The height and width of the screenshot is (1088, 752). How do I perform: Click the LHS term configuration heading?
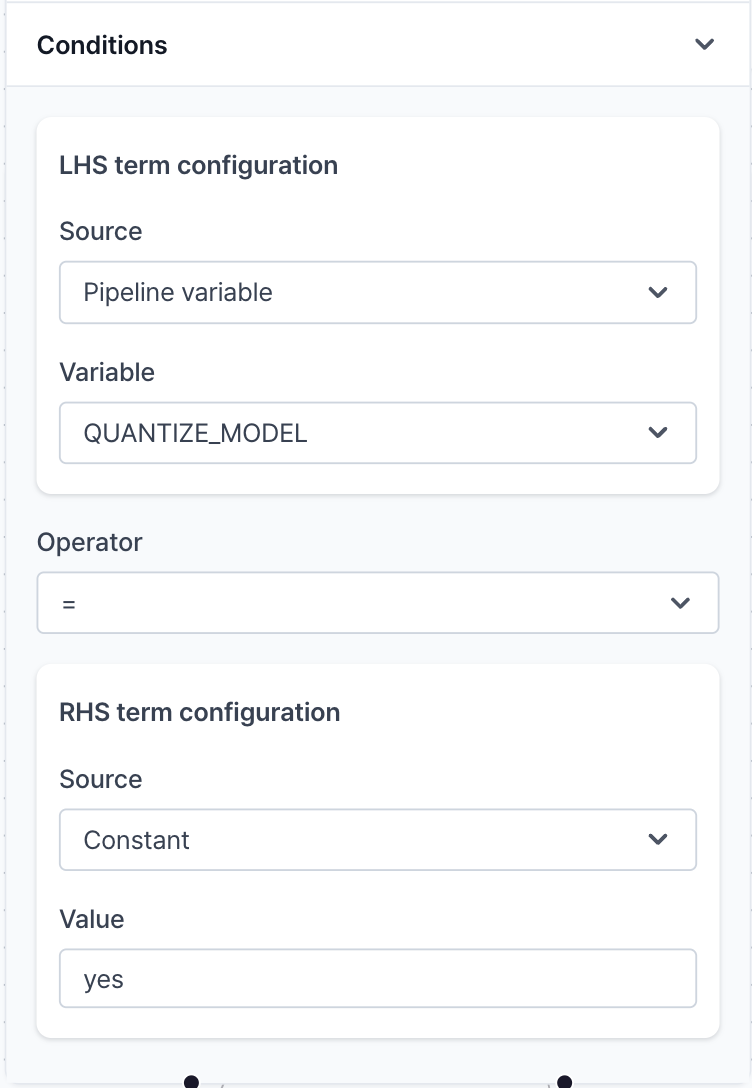pyautogui.click(x=199, y=165)
